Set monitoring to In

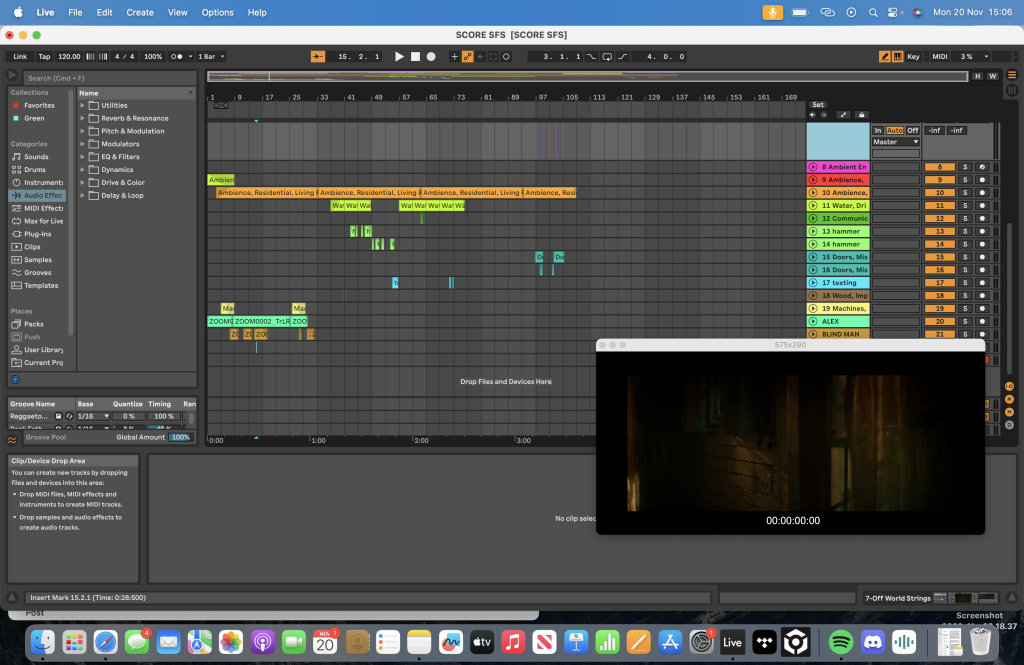tap(878, 131)
